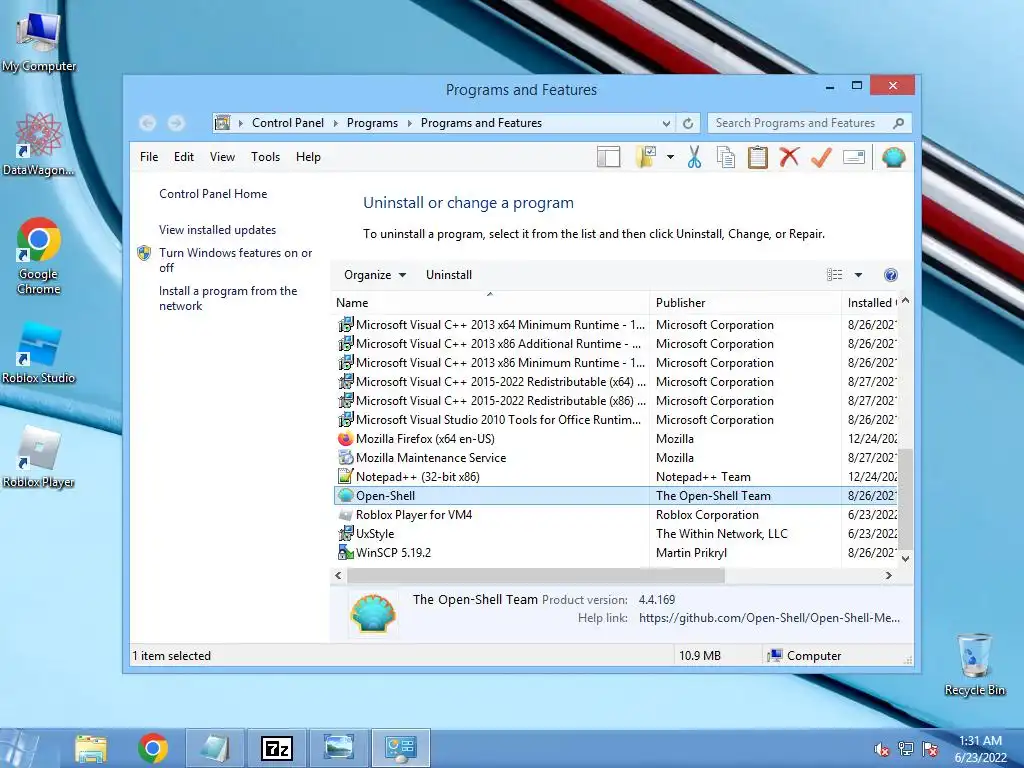Click the Cut scissors toolbar icon
This screenshot has height=768, width=1024.
[694, 157]
